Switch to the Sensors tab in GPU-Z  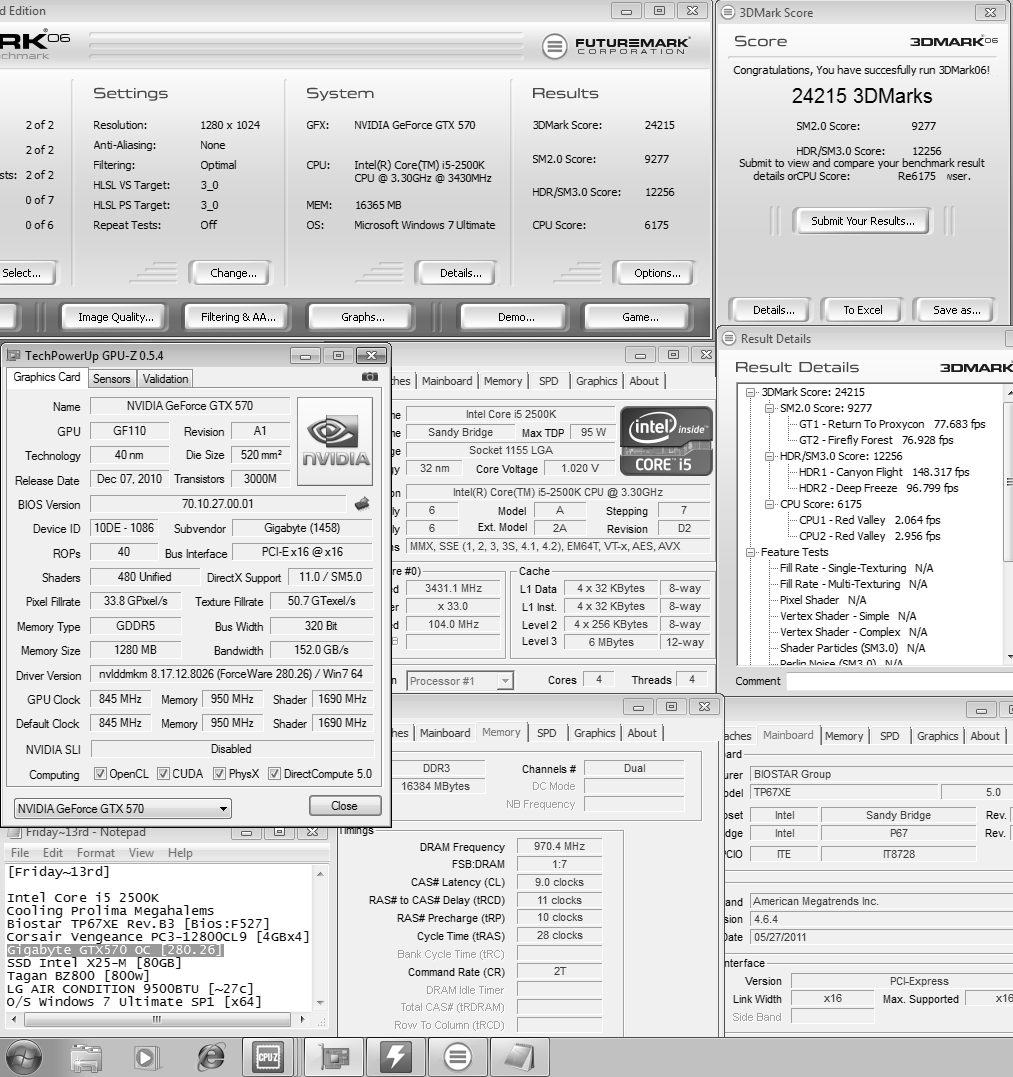(111, 378)
